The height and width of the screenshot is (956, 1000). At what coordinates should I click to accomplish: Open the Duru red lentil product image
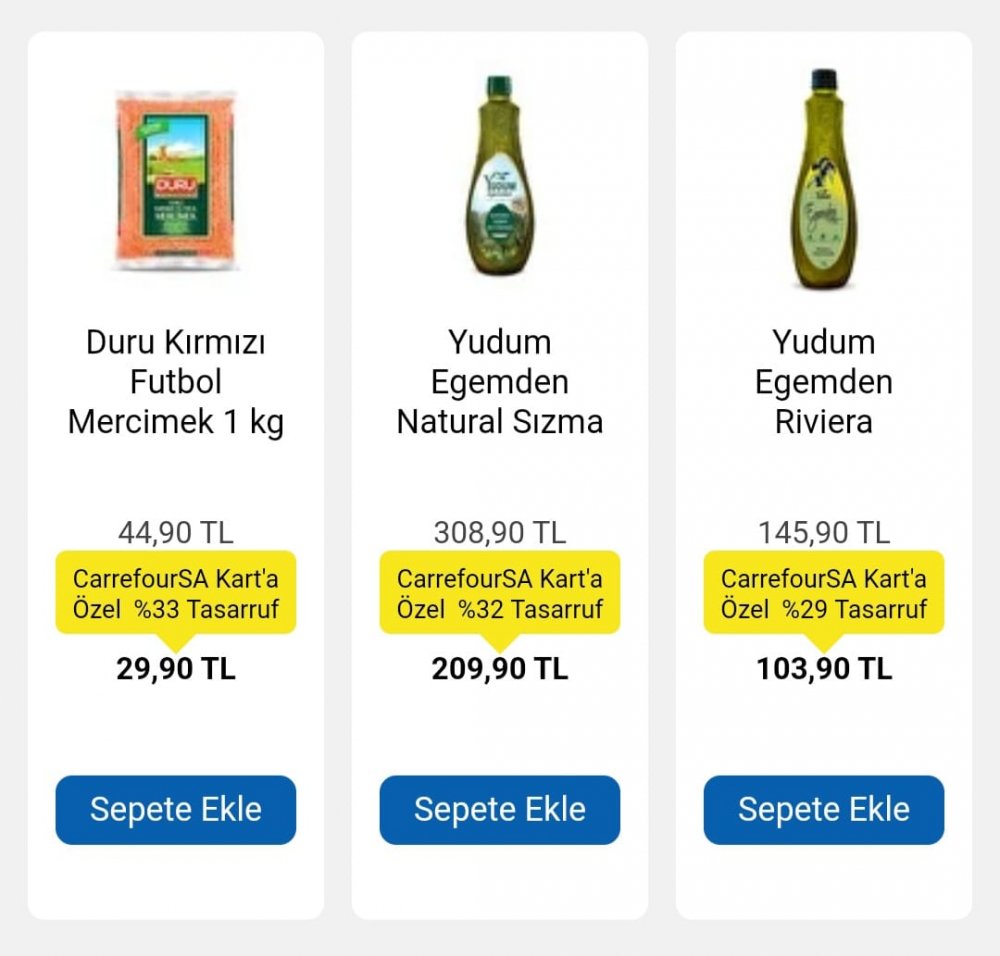click(x=176, y=181)
